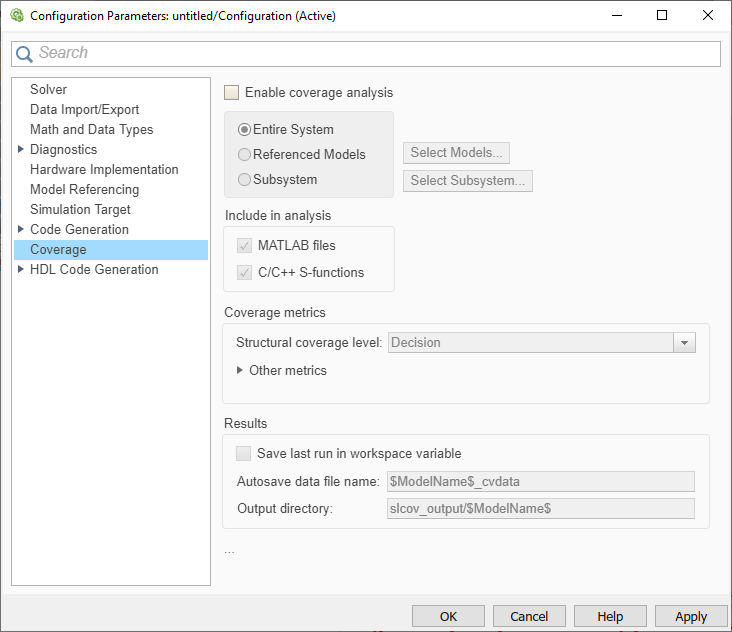The width and height of the screenshot is (732, 632).
Task: Expand the HDL Code Generation node
Action: coord(21,270)
